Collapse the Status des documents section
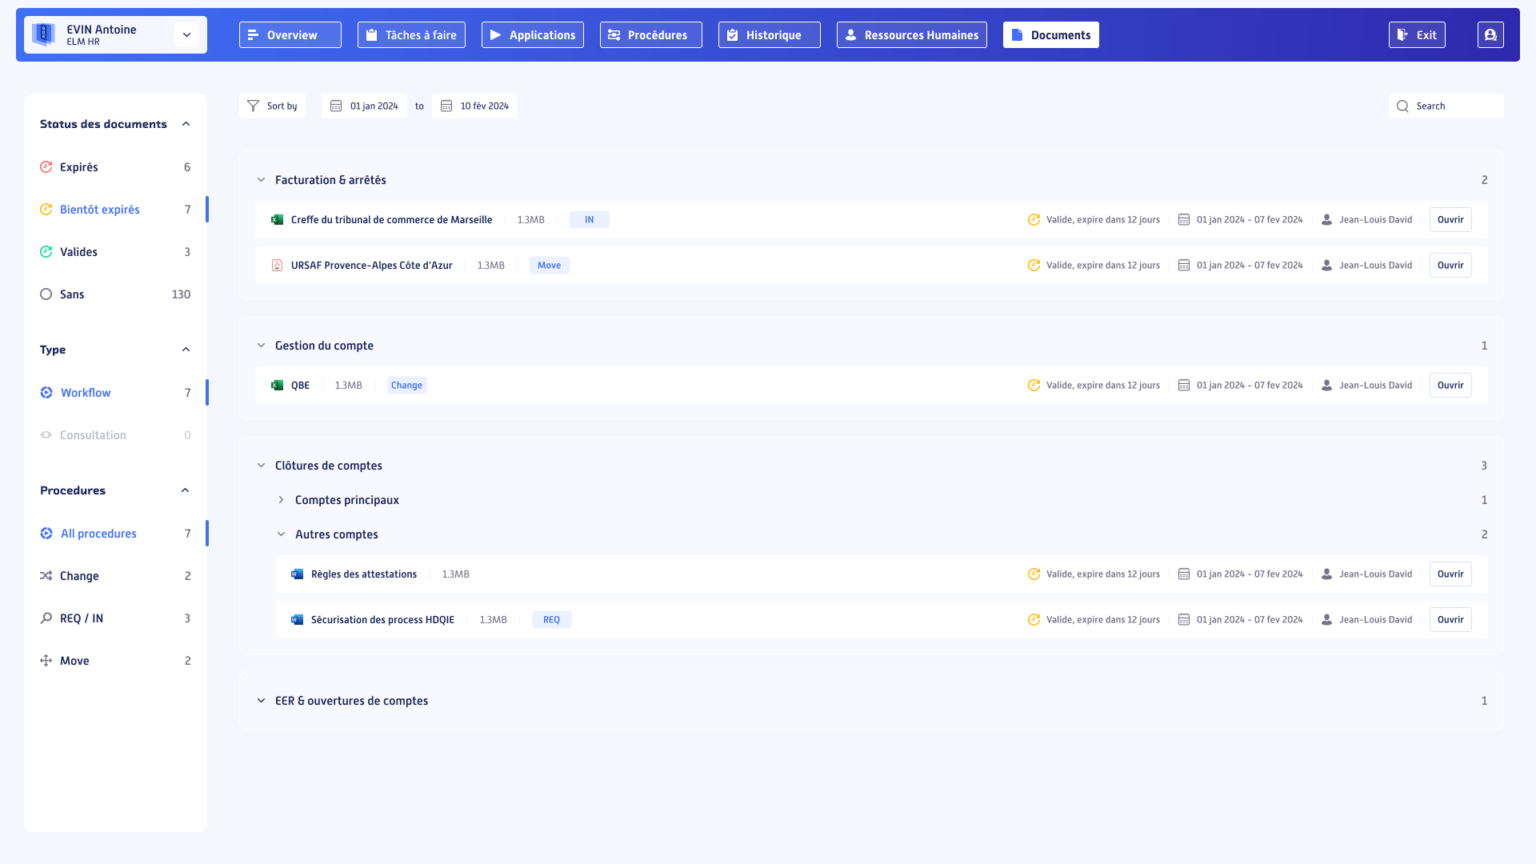 tap(186, 123)
